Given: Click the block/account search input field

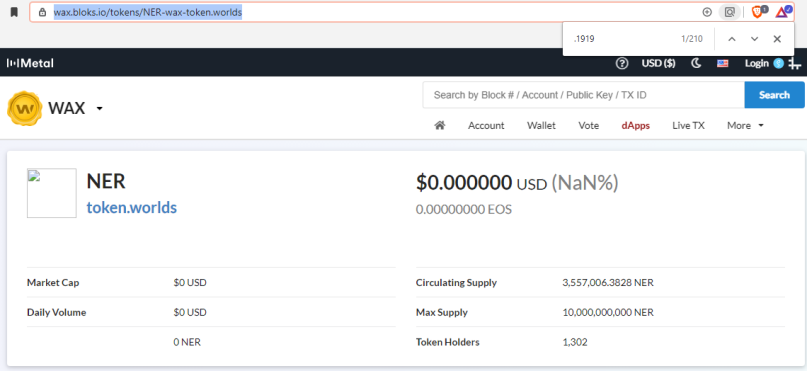Looking at the screenshot, I should coord(584,95).
